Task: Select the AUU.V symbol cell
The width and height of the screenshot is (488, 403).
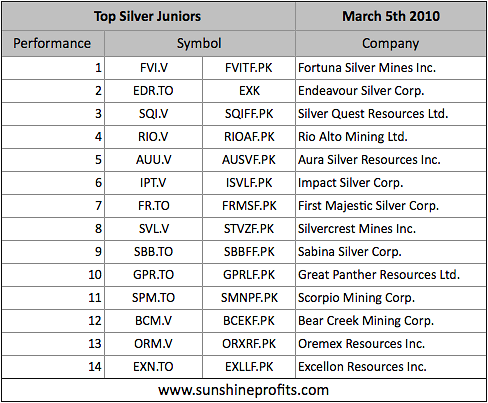Action: click(x=153, y=160)
